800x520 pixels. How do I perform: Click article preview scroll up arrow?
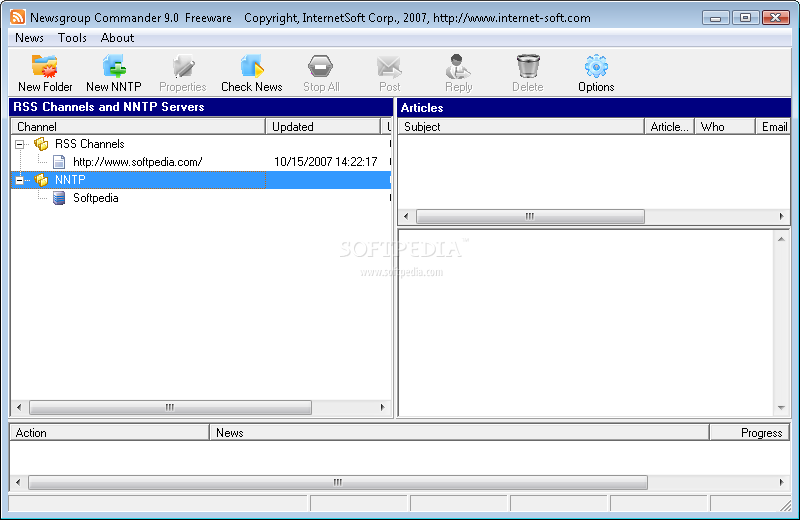[x=781, y=239]
